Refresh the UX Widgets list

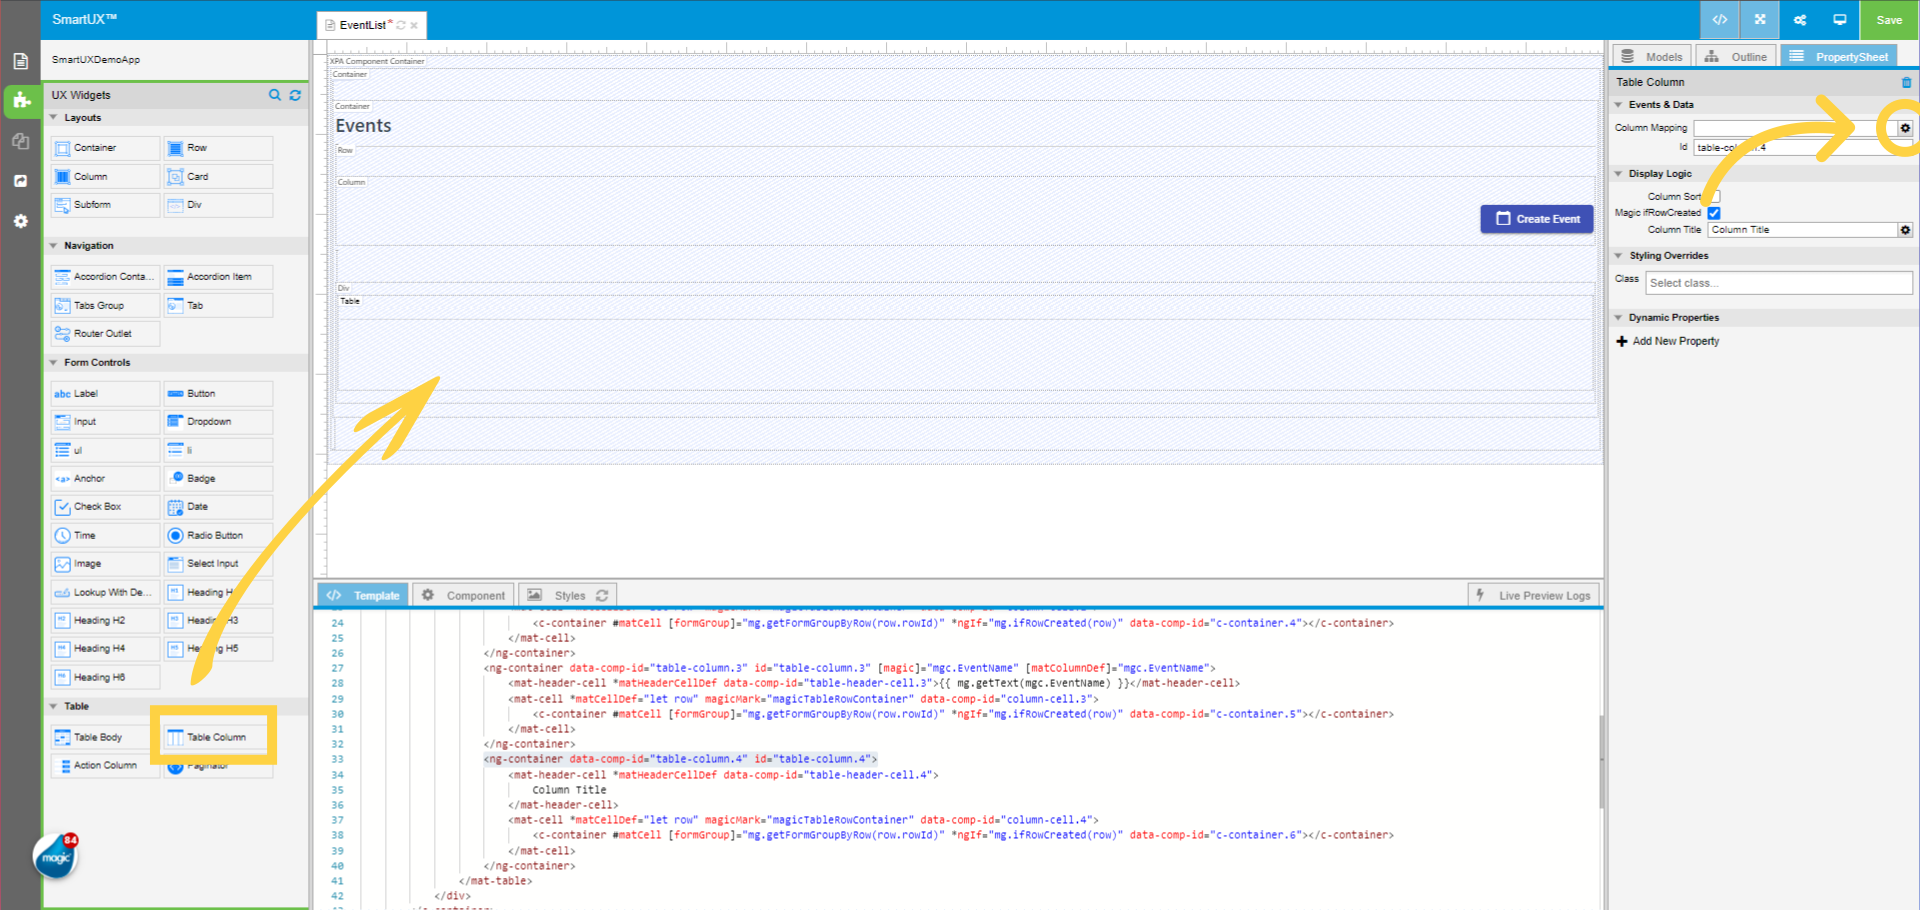click(295, 94)
